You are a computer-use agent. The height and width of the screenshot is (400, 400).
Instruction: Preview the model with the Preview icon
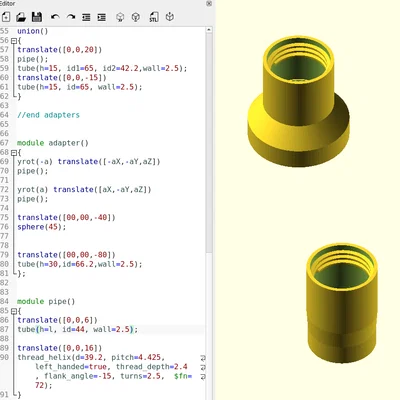(x=120, y=17)
